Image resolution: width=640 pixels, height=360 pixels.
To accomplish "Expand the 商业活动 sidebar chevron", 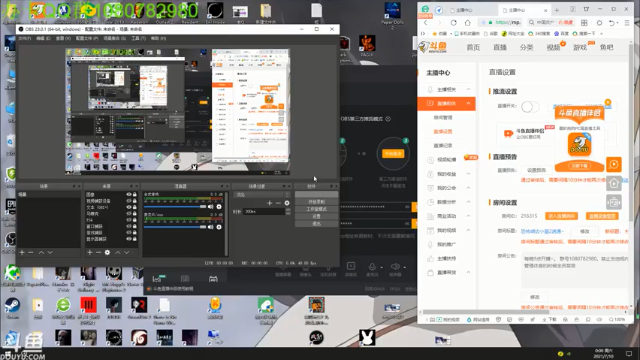I will (468, 216).
